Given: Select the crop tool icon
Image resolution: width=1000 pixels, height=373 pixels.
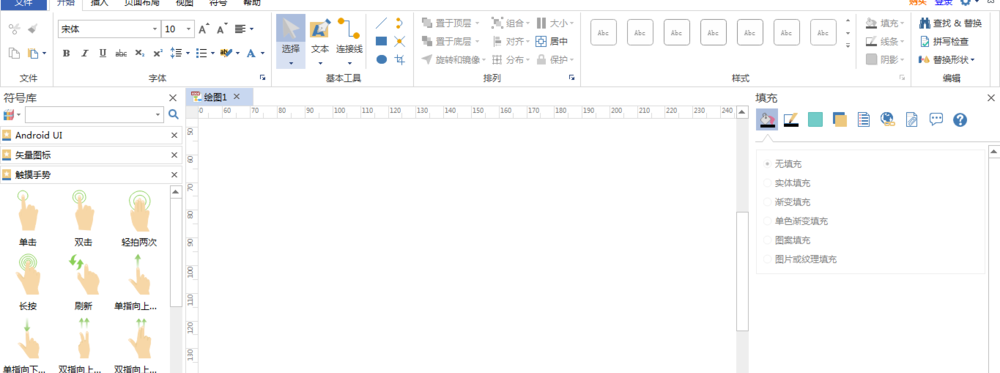Looking at the screenshot, I should [399, 59].
